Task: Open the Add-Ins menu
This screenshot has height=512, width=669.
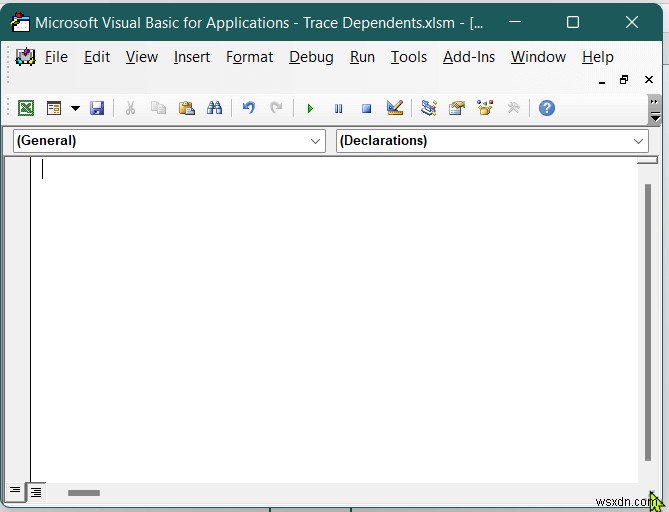Action: (x=468, y=57)
